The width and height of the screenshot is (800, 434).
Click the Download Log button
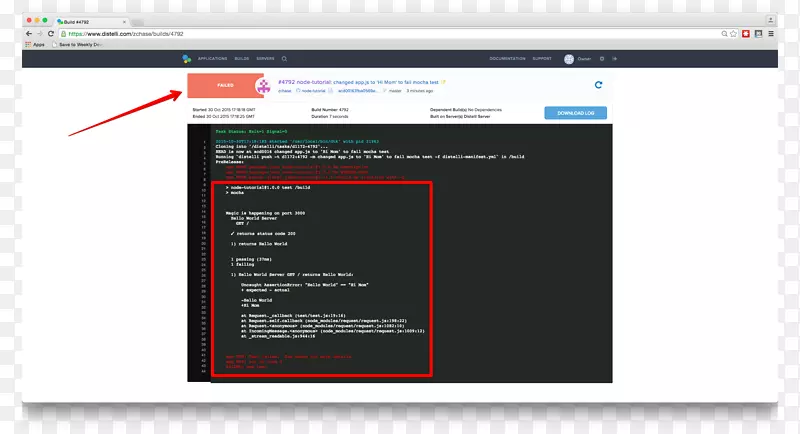coord(576,113)
